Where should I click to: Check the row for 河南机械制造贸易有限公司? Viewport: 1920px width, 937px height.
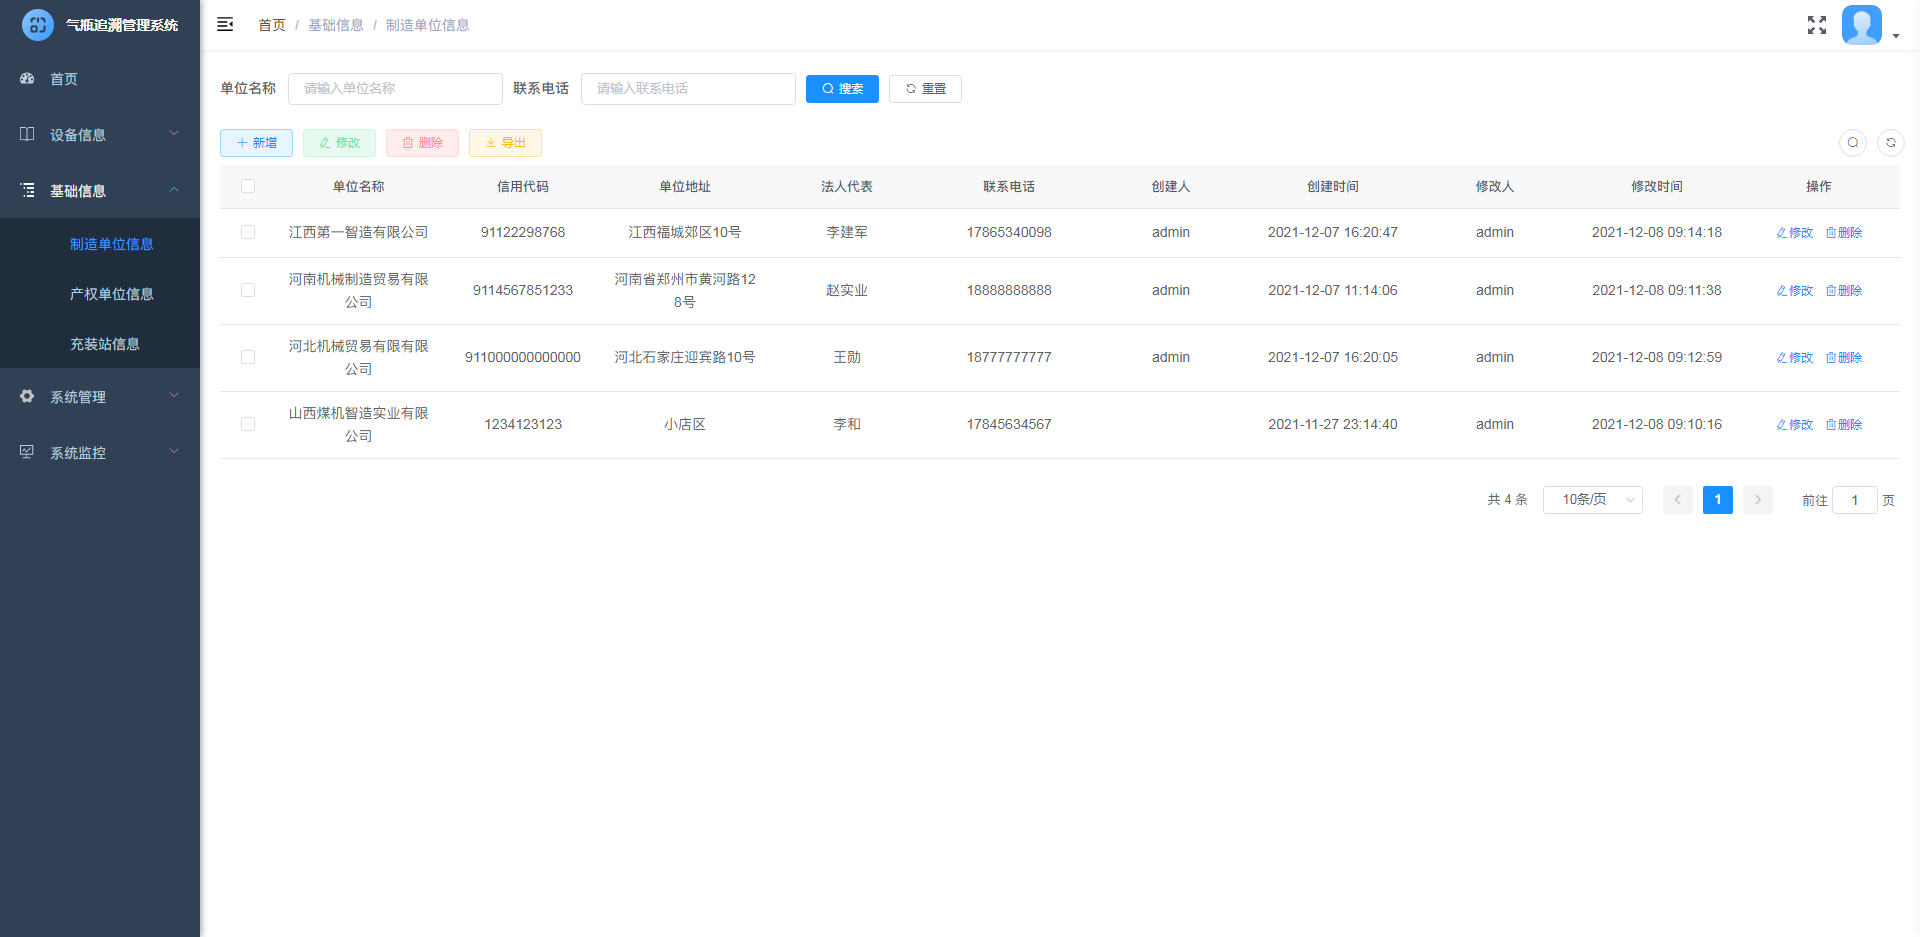pos(248,290)
